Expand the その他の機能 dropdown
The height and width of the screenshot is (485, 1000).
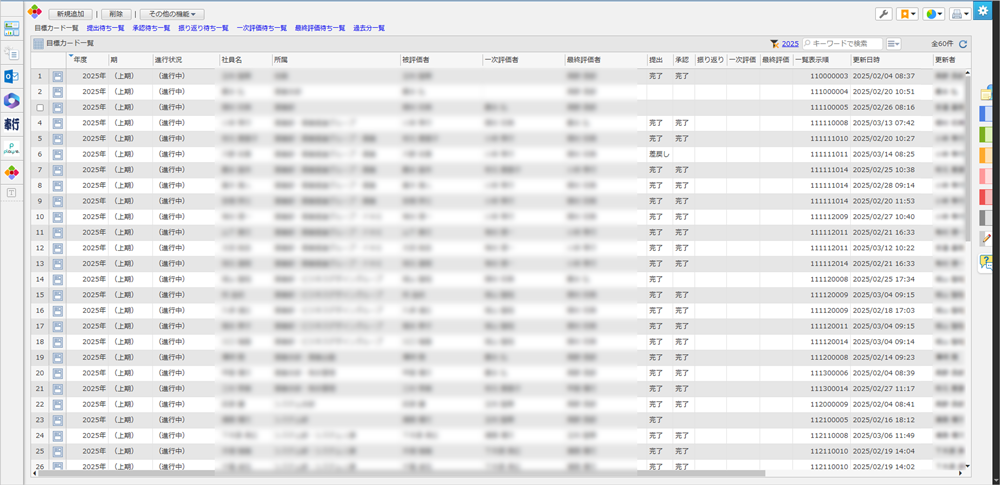tap(172, 14)
